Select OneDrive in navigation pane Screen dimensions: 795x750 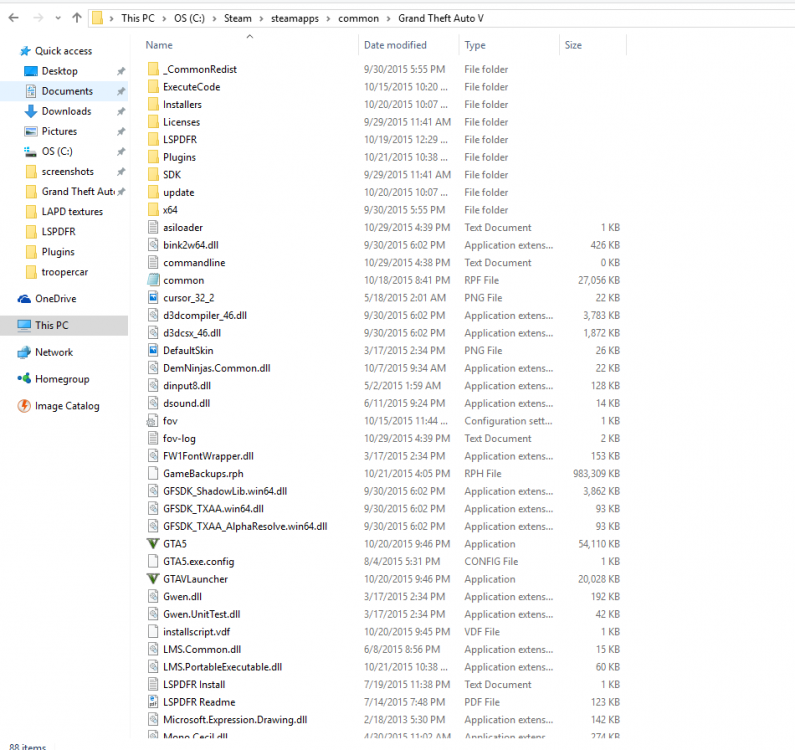point(56,299)
